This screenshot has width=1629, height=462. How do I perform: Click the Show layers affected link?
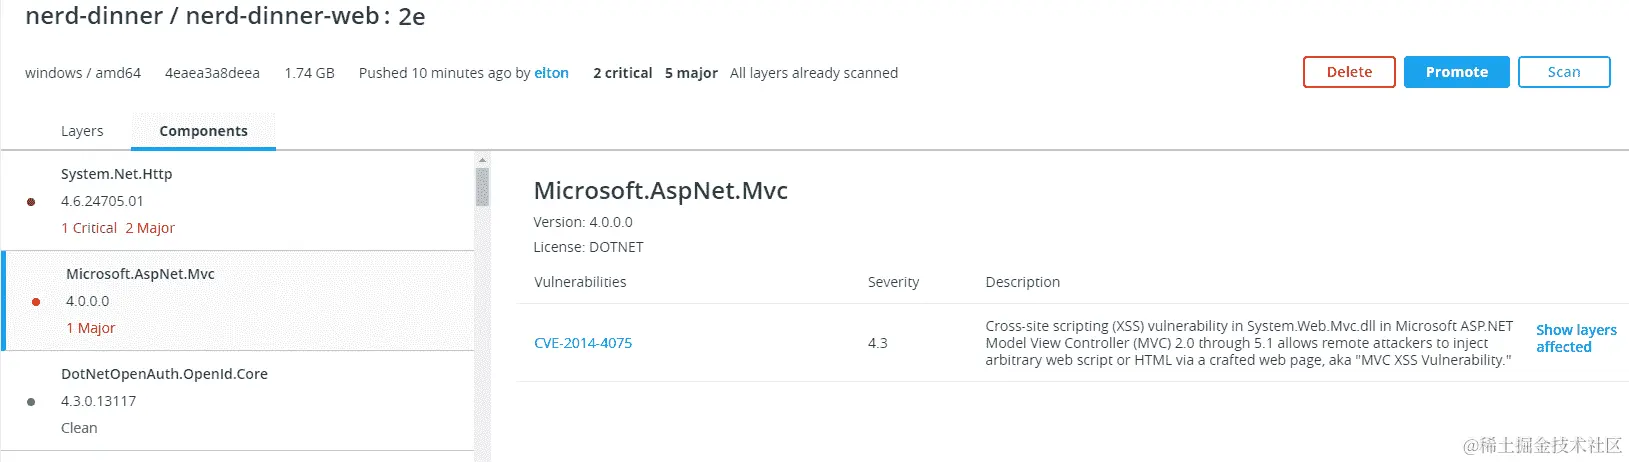click(1575, 338)
